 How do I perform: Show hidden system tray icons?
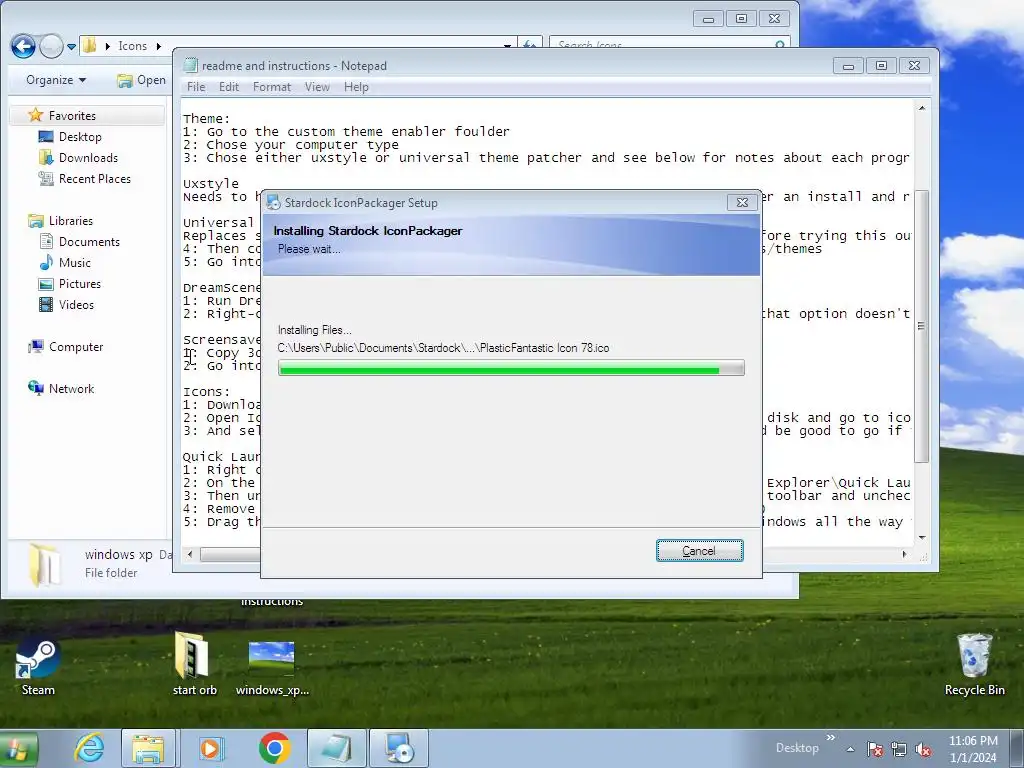click(x=850, y=749)
